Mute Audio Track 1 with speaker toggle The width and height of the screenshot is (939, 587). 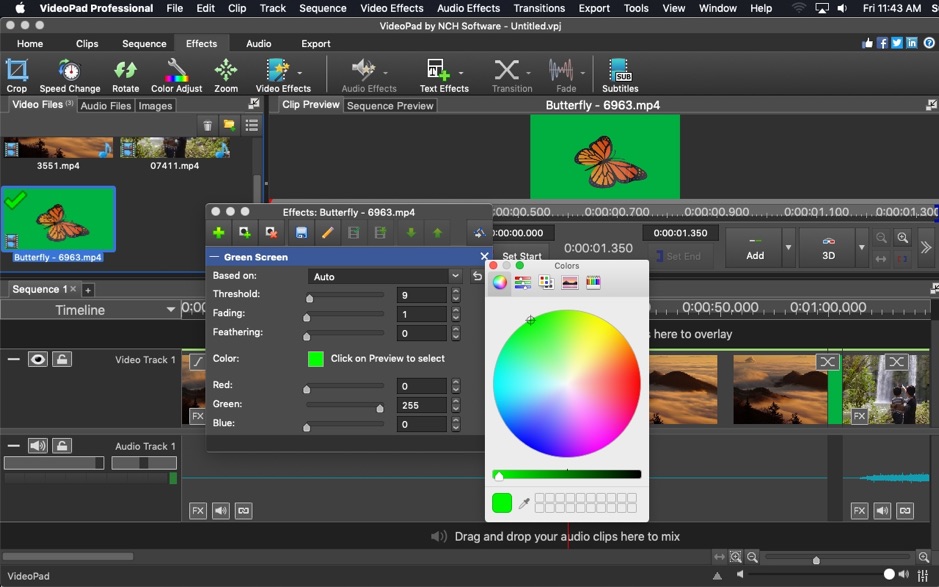tap(40, 446)
